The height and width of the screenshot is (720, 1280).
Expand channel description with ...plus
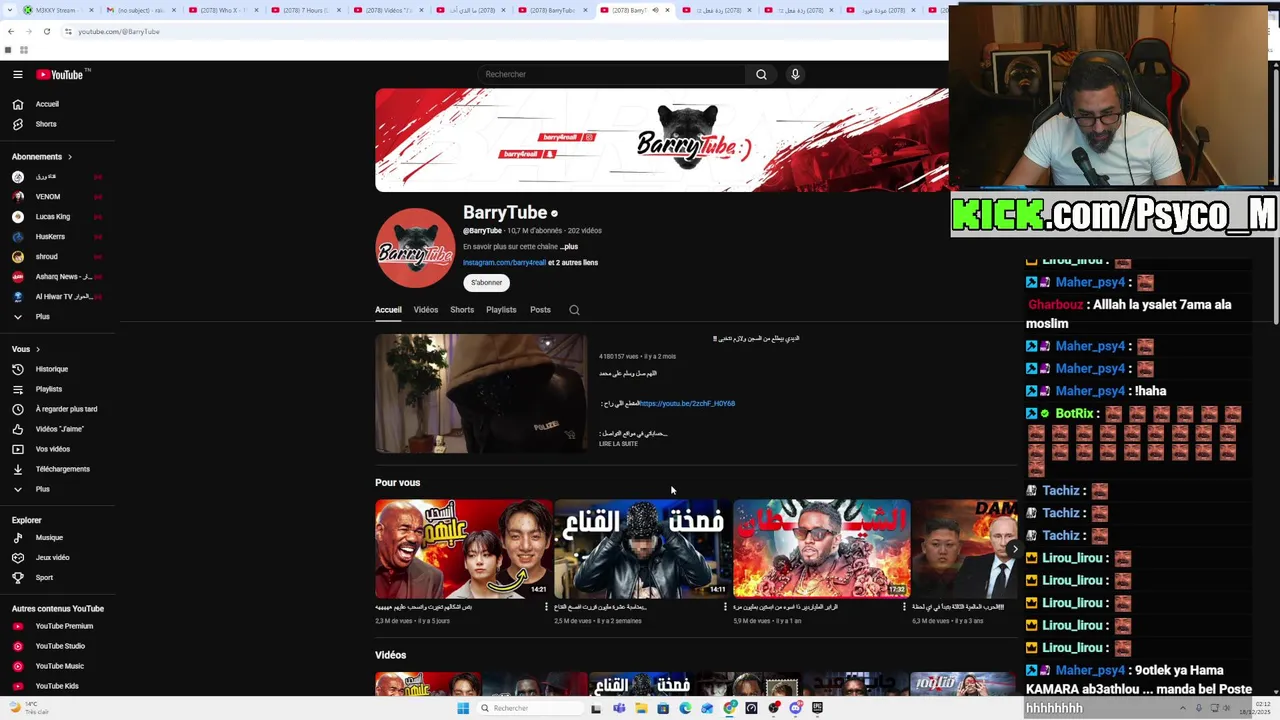568,246
